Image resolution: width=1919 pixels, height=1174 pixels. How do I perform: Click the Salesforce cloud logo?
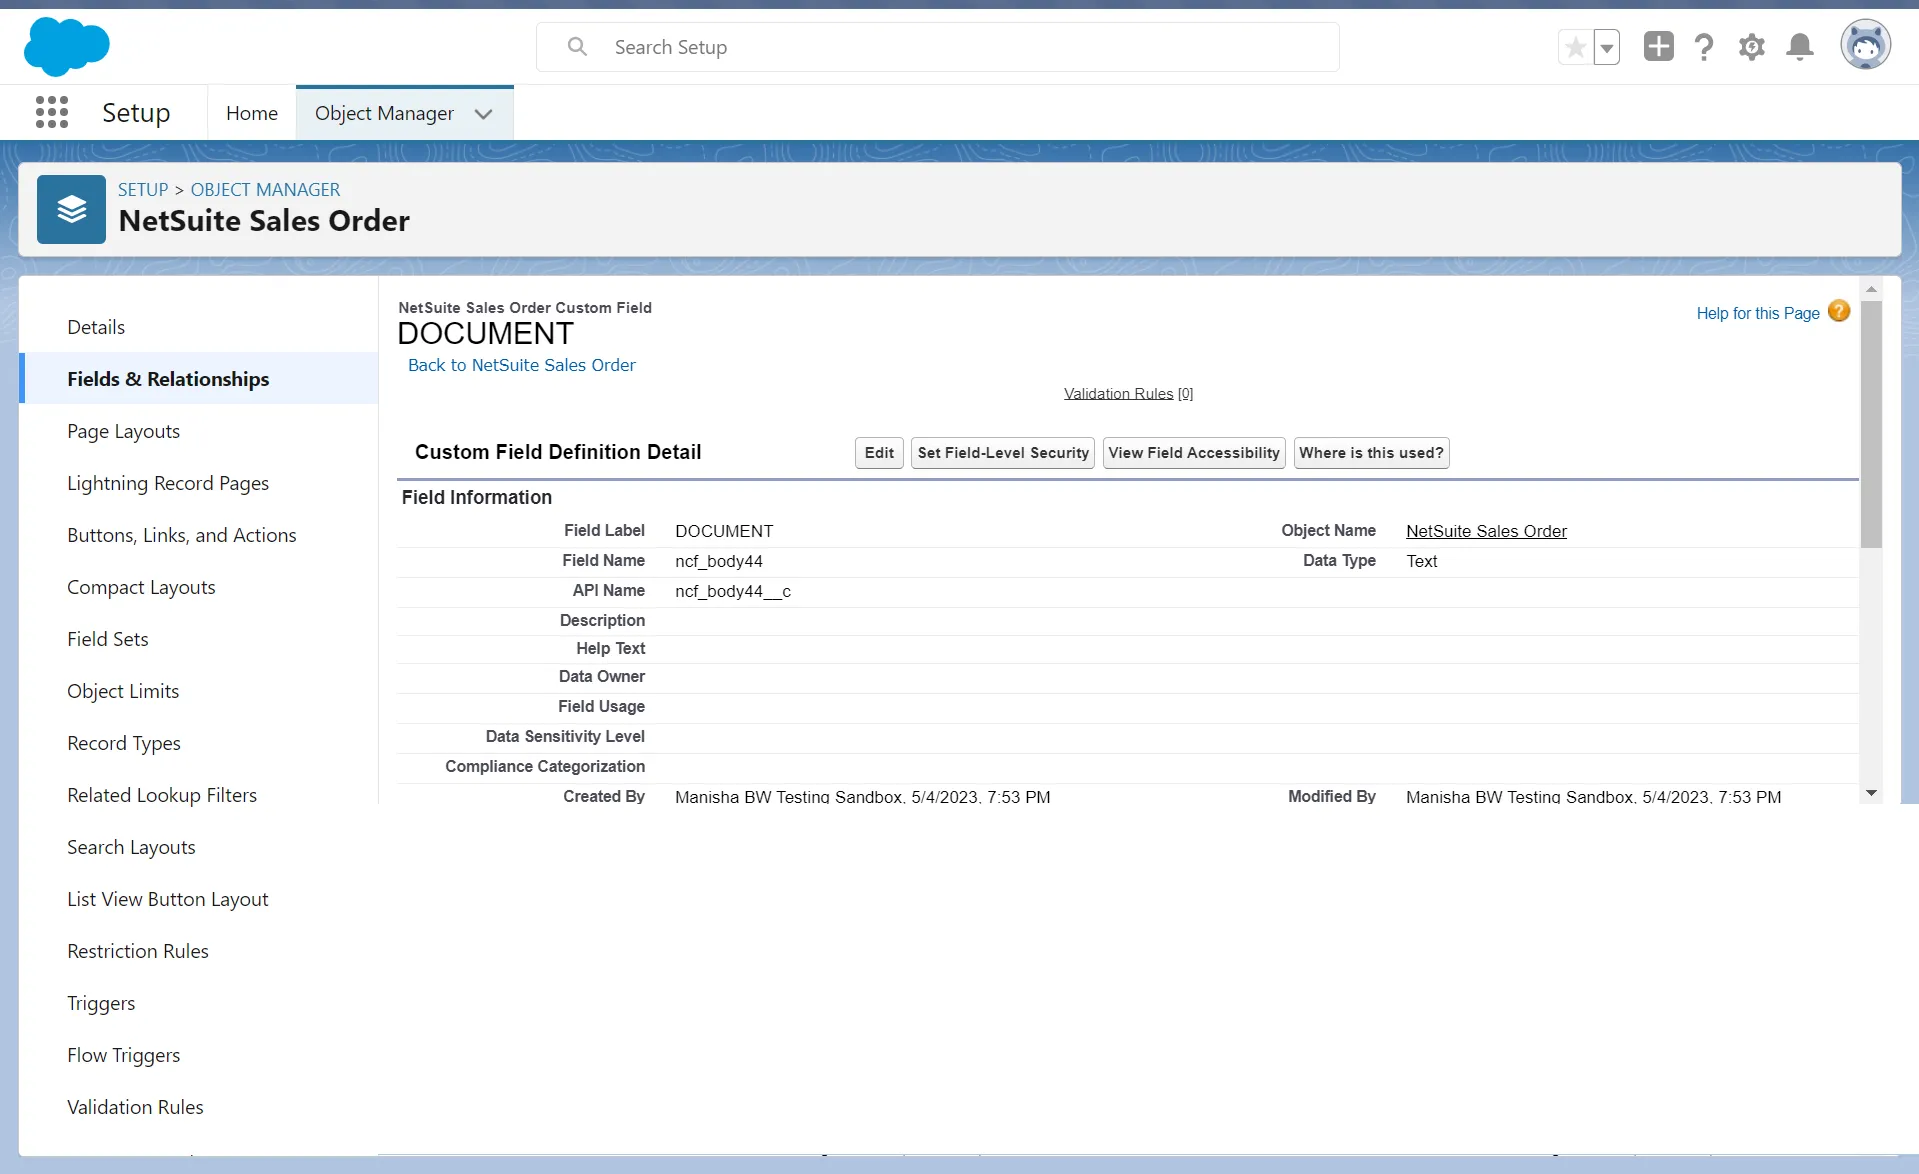(x=66, y=47)
